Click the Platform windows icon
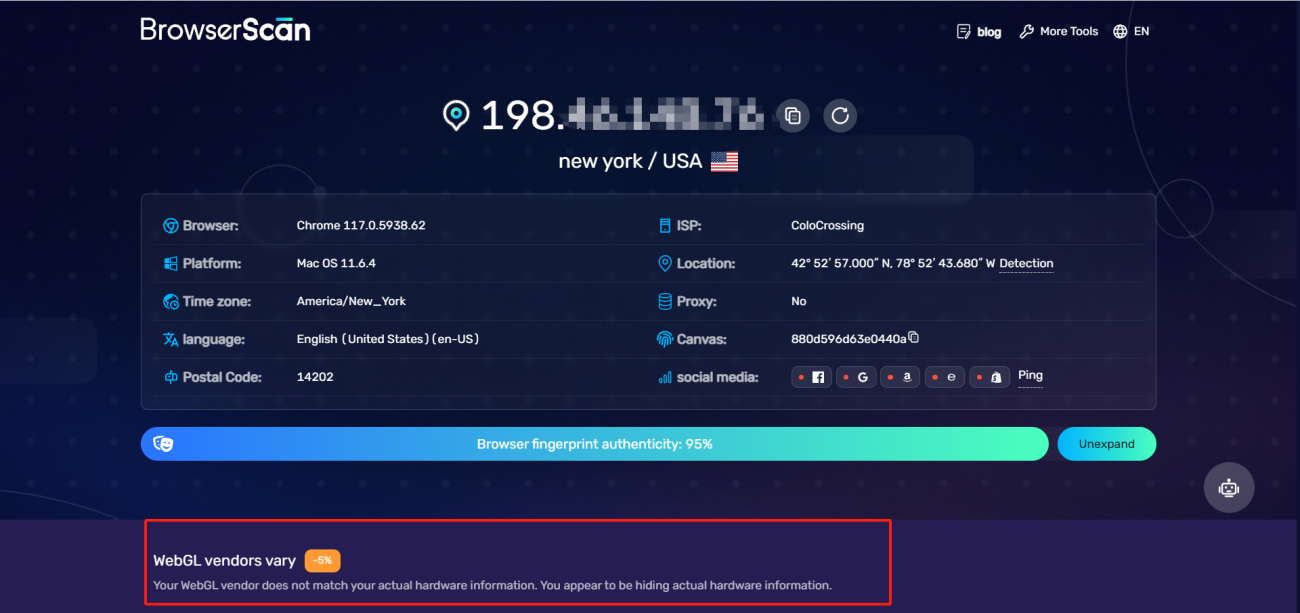The image size is (1300, 613). coord(171,264)
